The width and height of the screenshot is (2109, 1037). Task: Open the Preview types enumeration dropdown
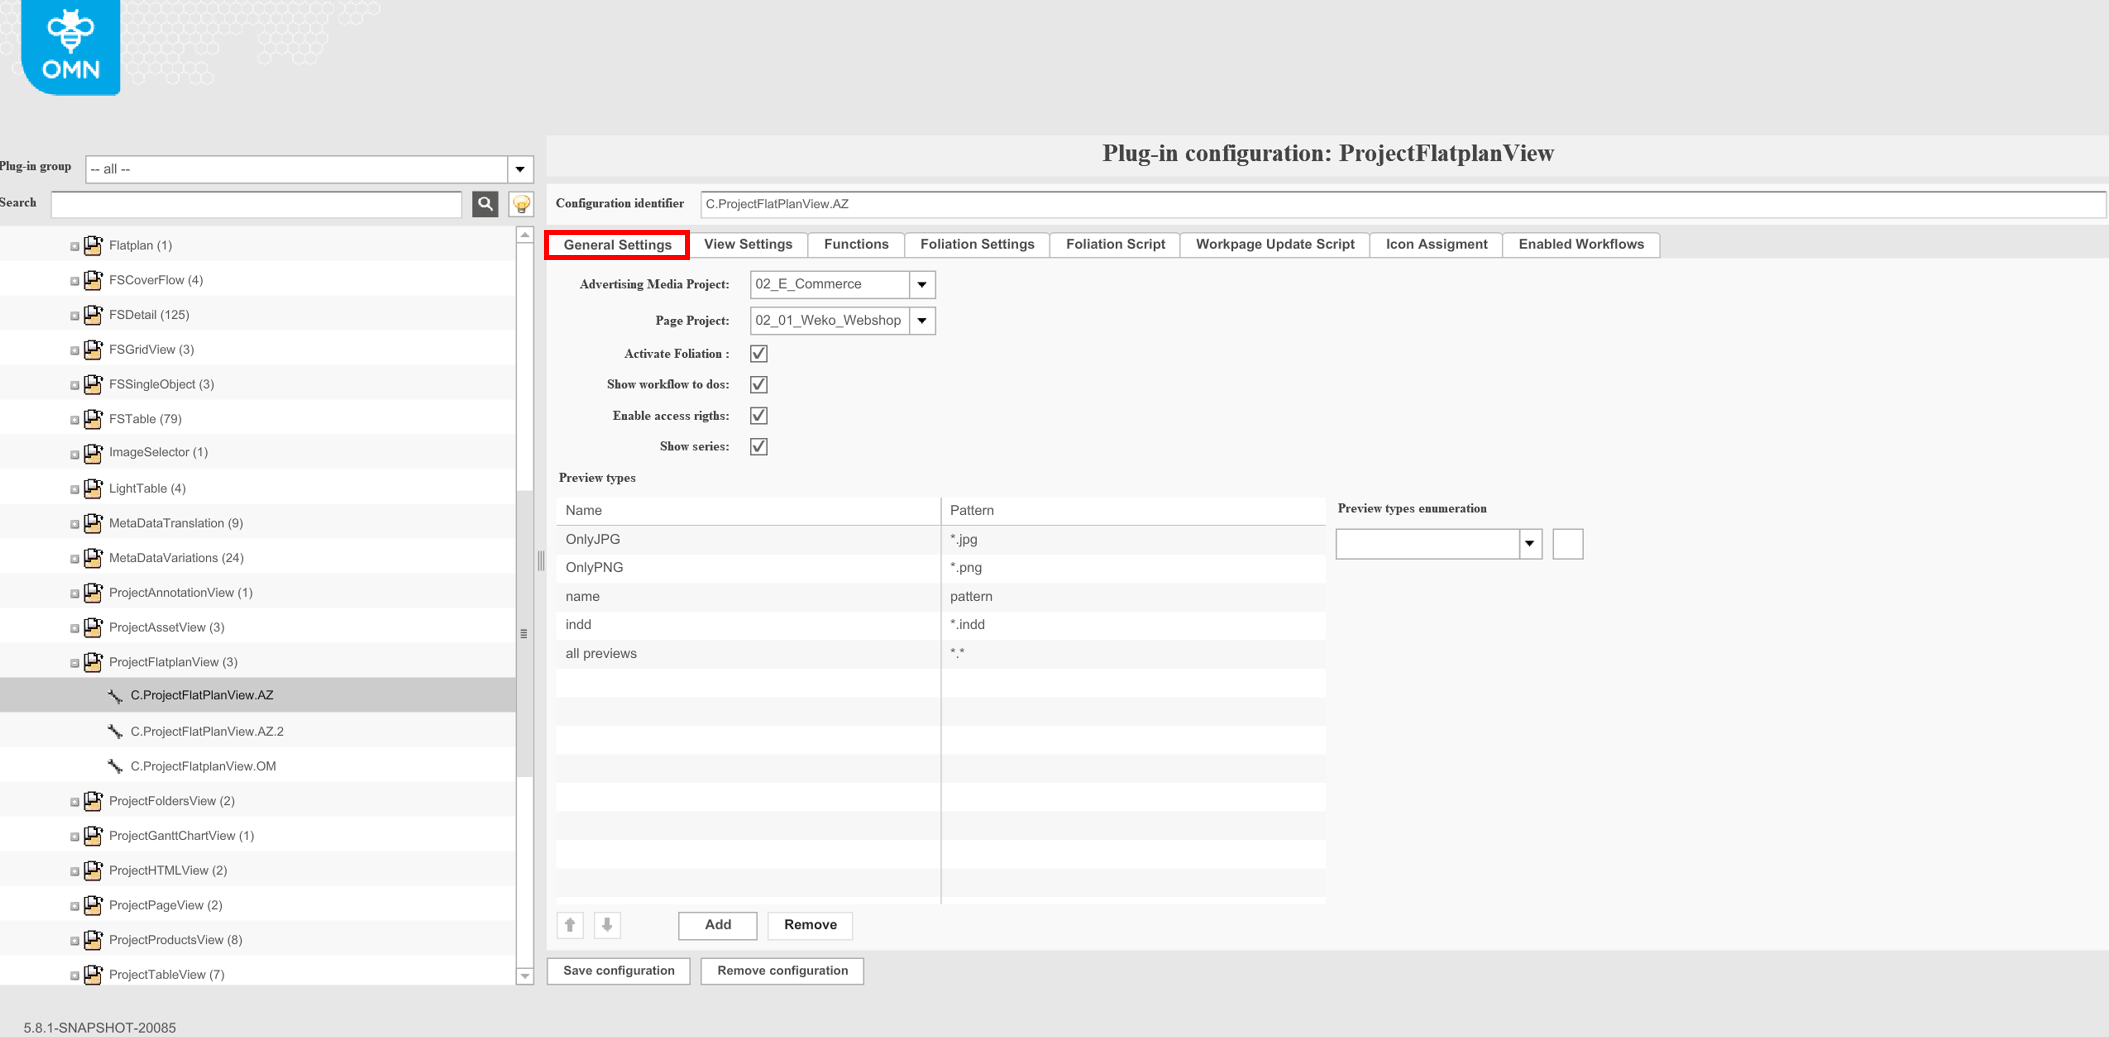tap(1528, 543)
